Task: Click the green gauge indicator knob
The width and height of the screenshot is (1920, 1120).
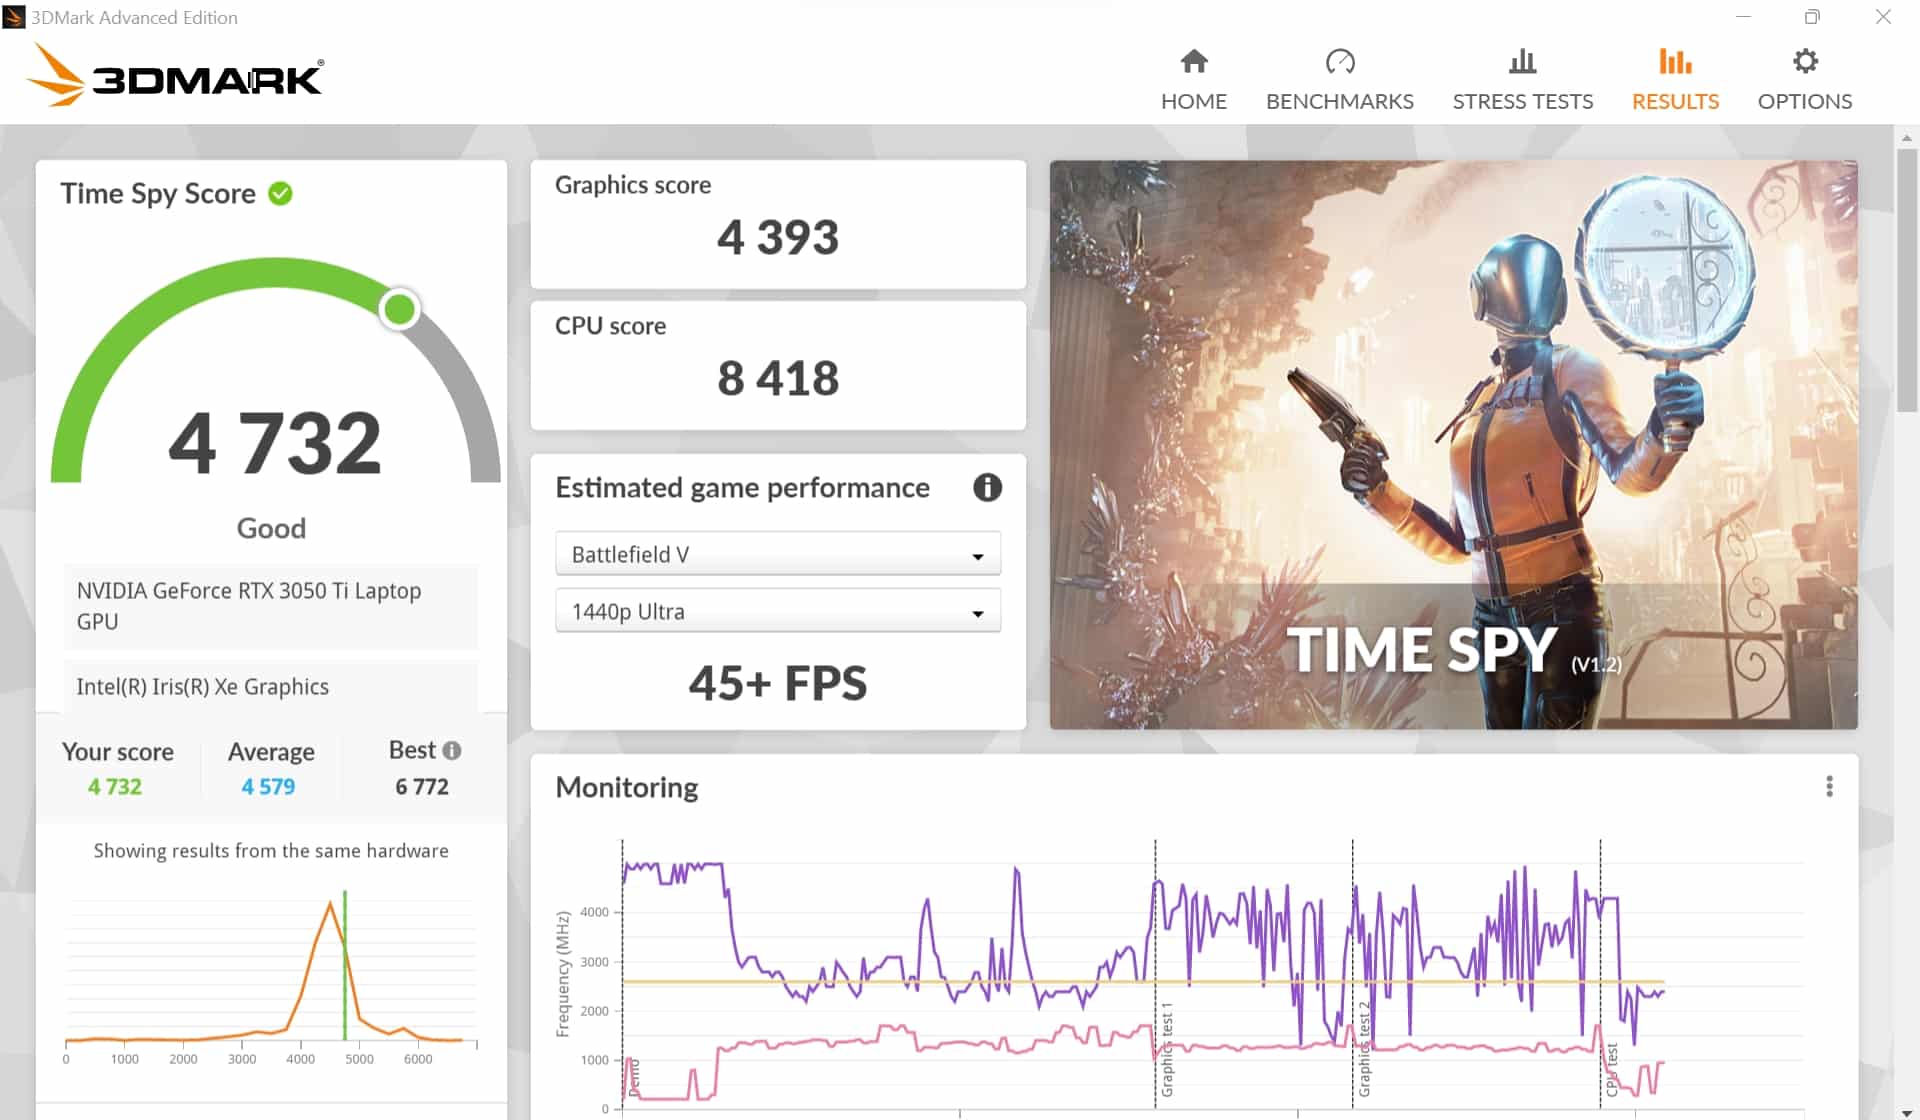Action: tap(399, 309)
